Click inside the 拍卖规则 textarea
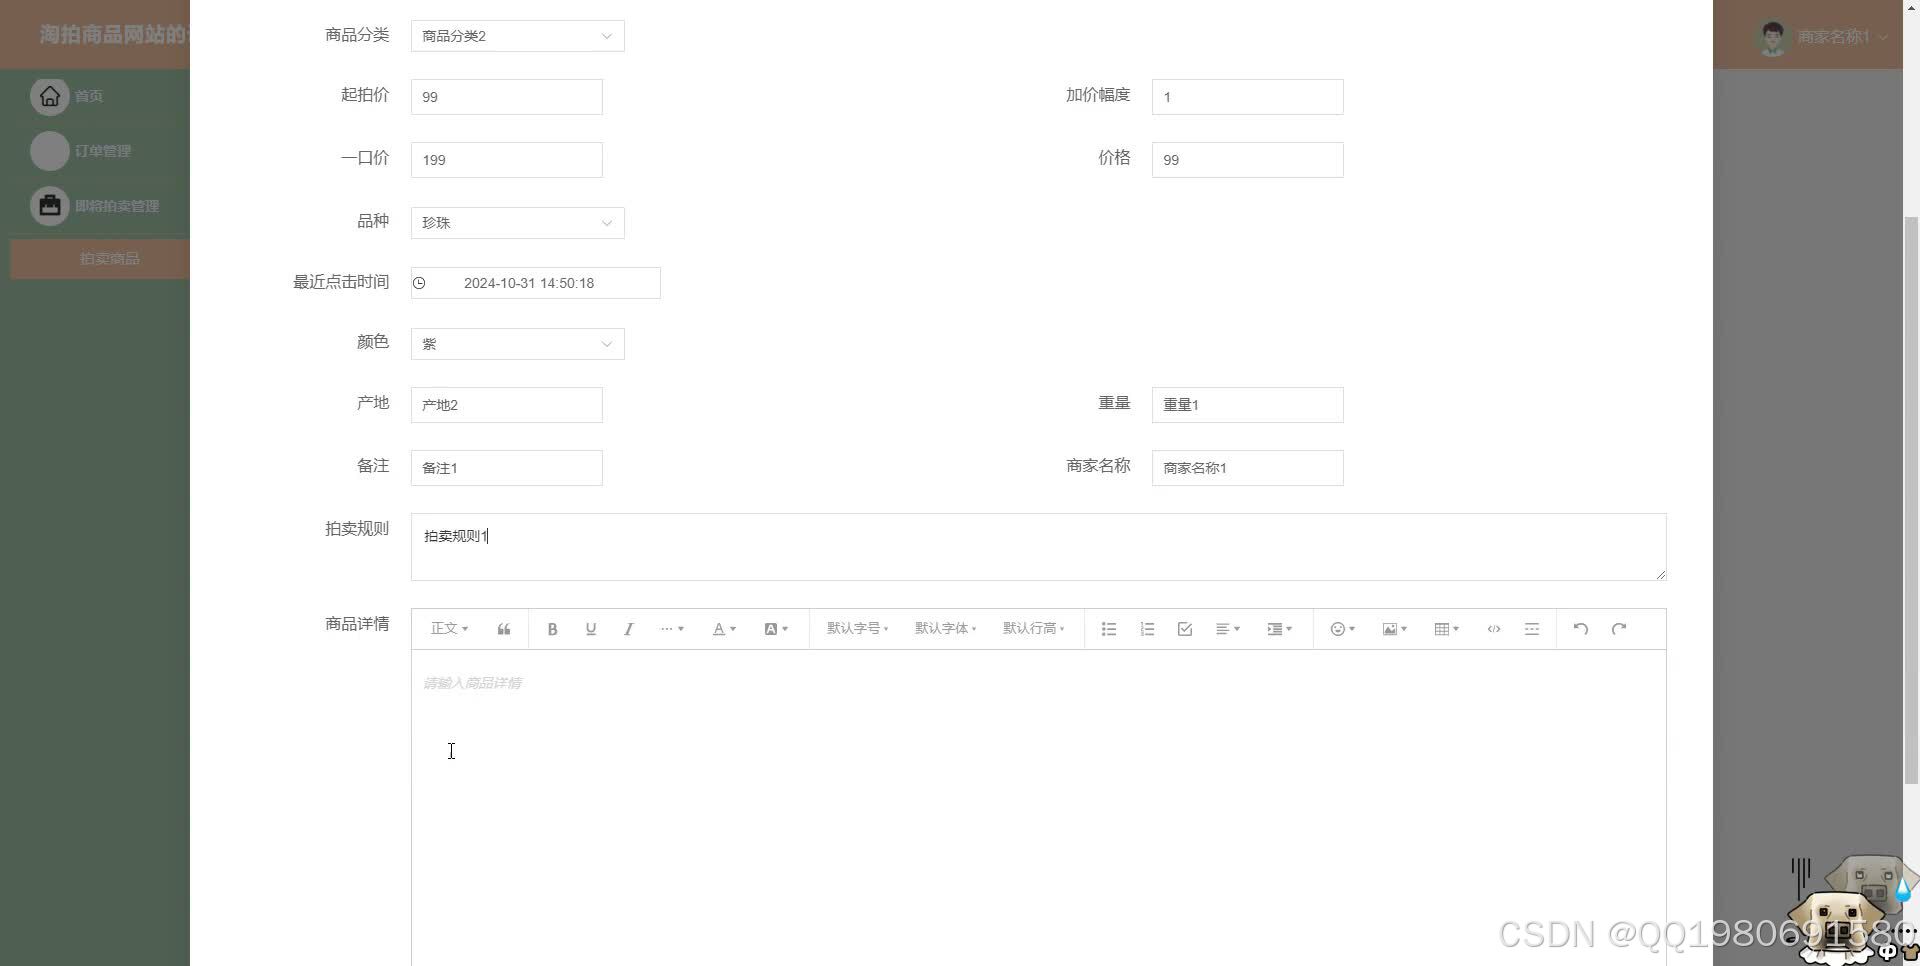Image resolution: width=1920 pixels, height=966 pixels. click(x=1038, y=546)
